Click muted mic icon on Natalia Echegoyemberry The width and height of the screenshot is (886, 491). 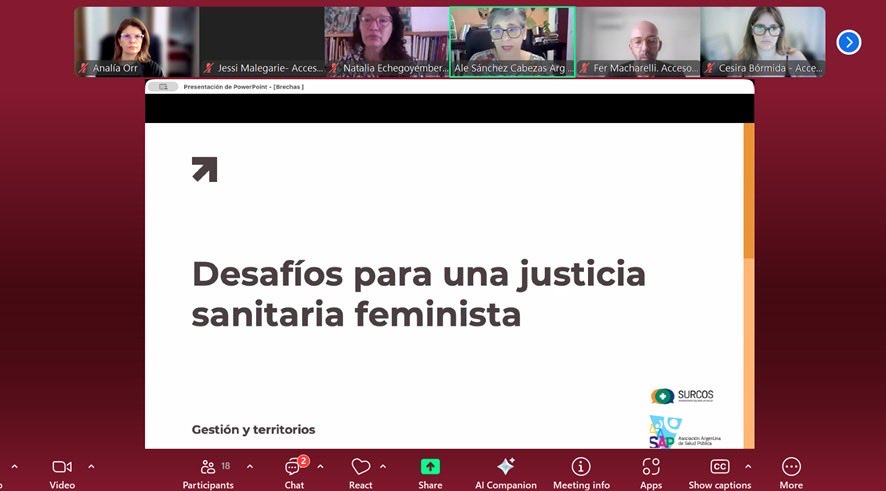334,68
